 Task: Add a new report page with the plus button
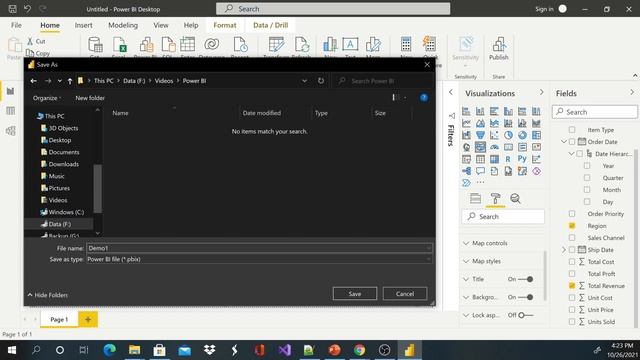click(88, 319)
